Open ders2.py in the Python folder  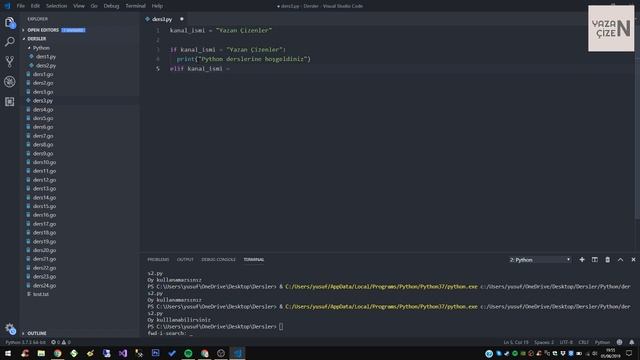point(46,66)
